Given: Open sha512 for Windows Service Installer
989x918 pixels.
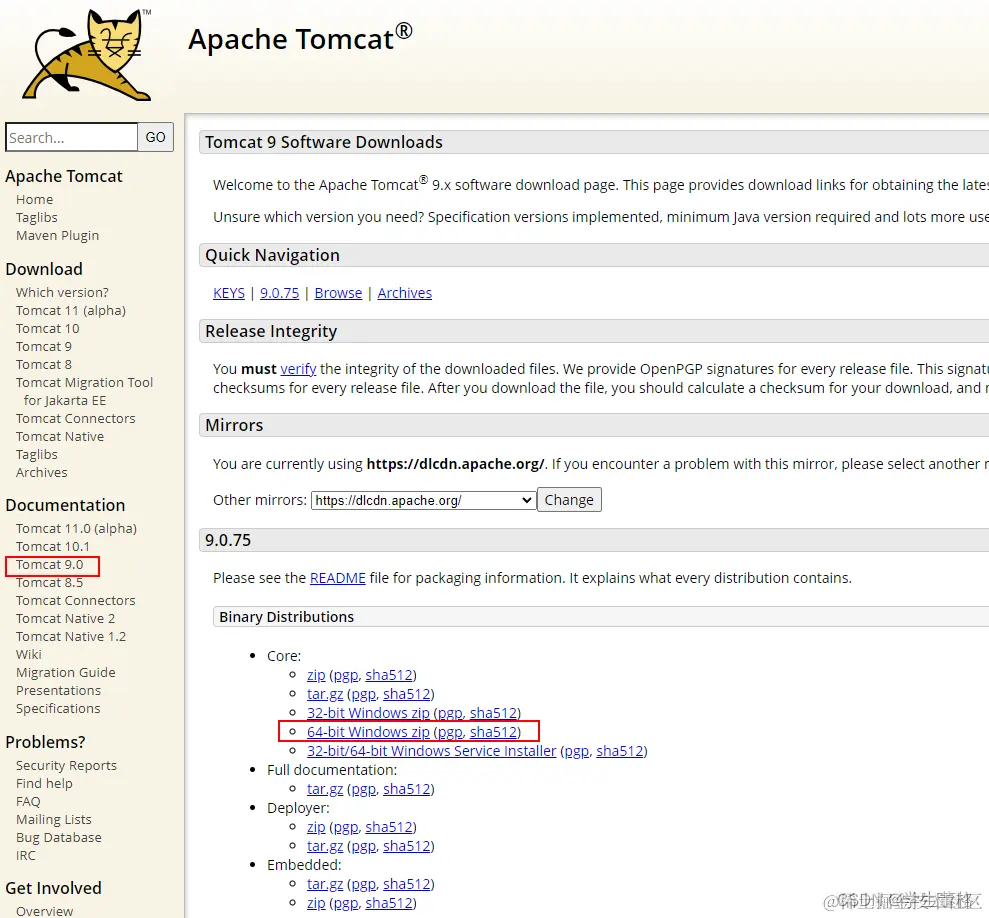Looking at the screenshot, I should click(620, 750).
